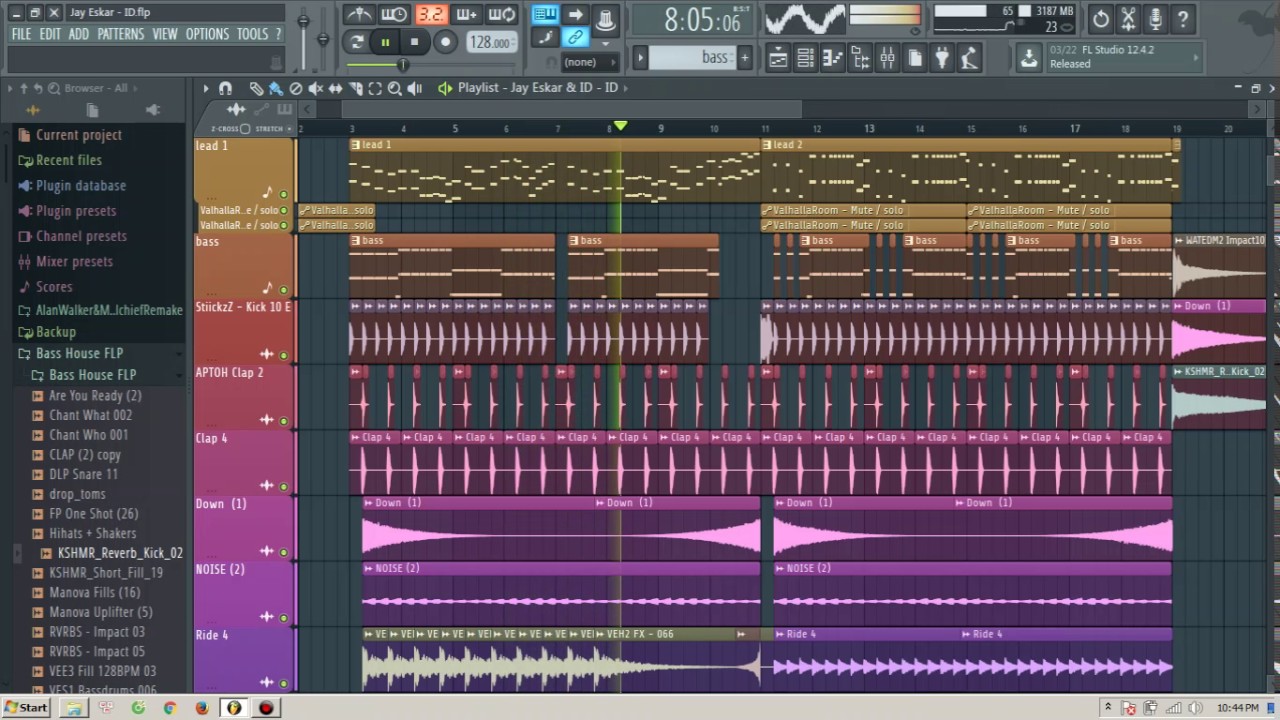Toggle loop recording button

pos(502,14)
